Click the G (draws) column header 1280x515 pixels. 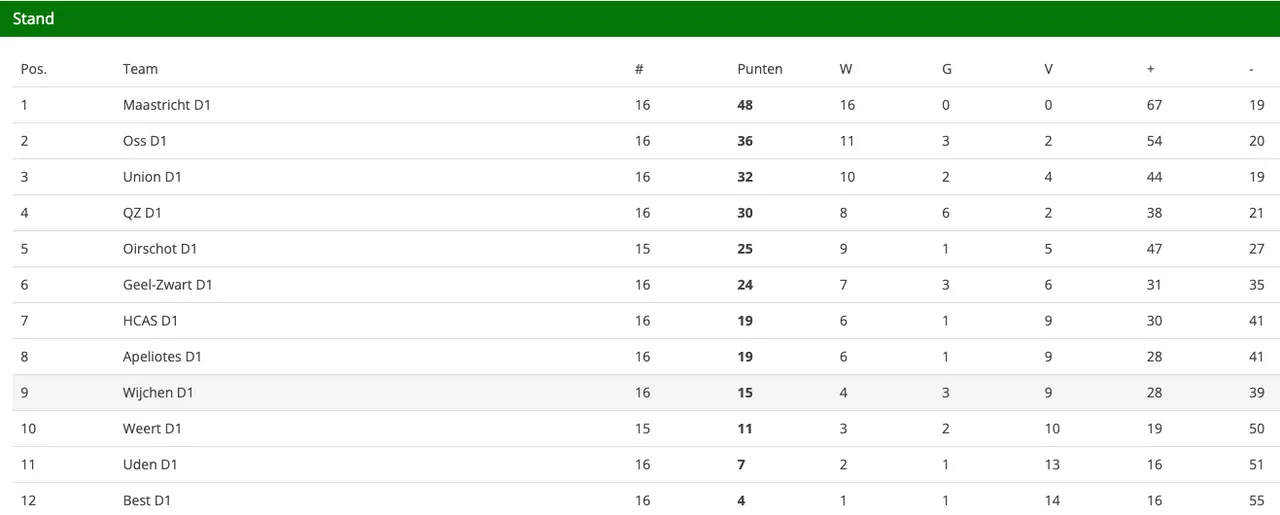[947, 69]
